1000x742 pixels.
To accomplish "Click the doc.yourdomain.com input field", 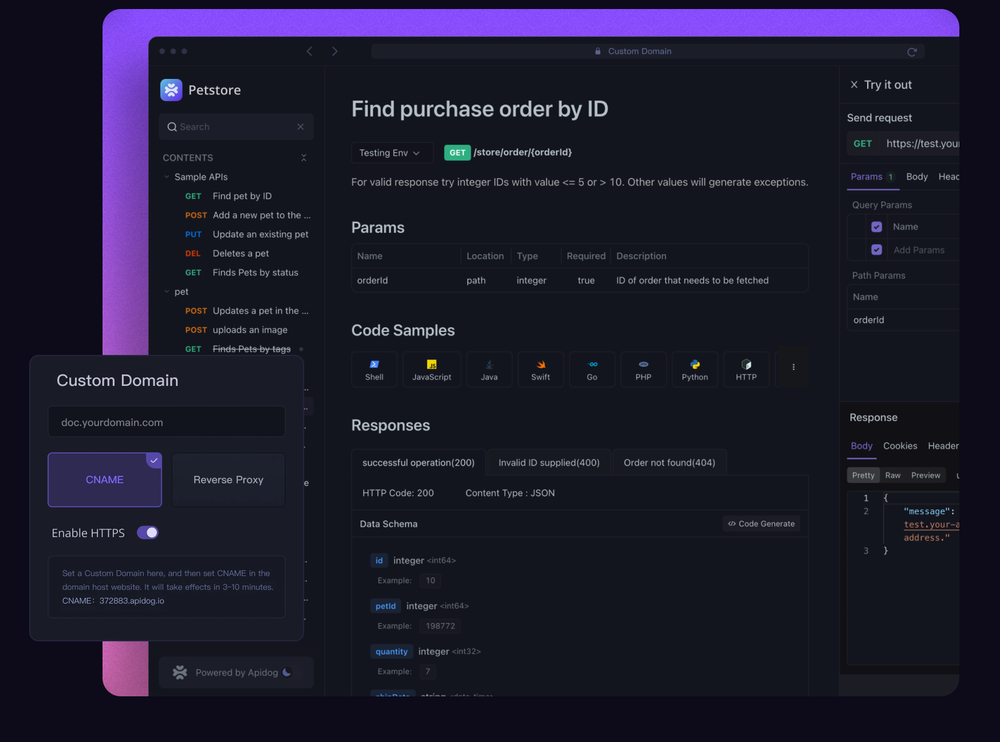I will 166,422.
